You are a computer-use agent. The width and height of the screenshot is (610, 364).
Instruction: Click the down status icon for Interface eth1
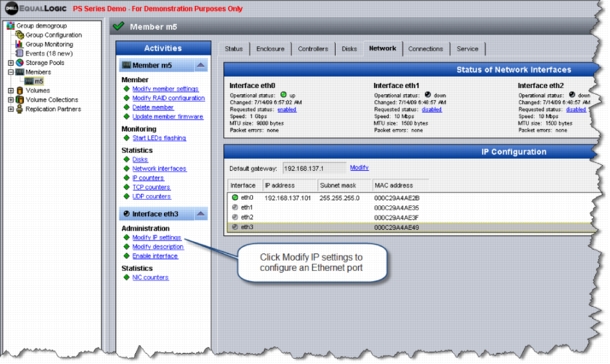(x=428, y=94)
